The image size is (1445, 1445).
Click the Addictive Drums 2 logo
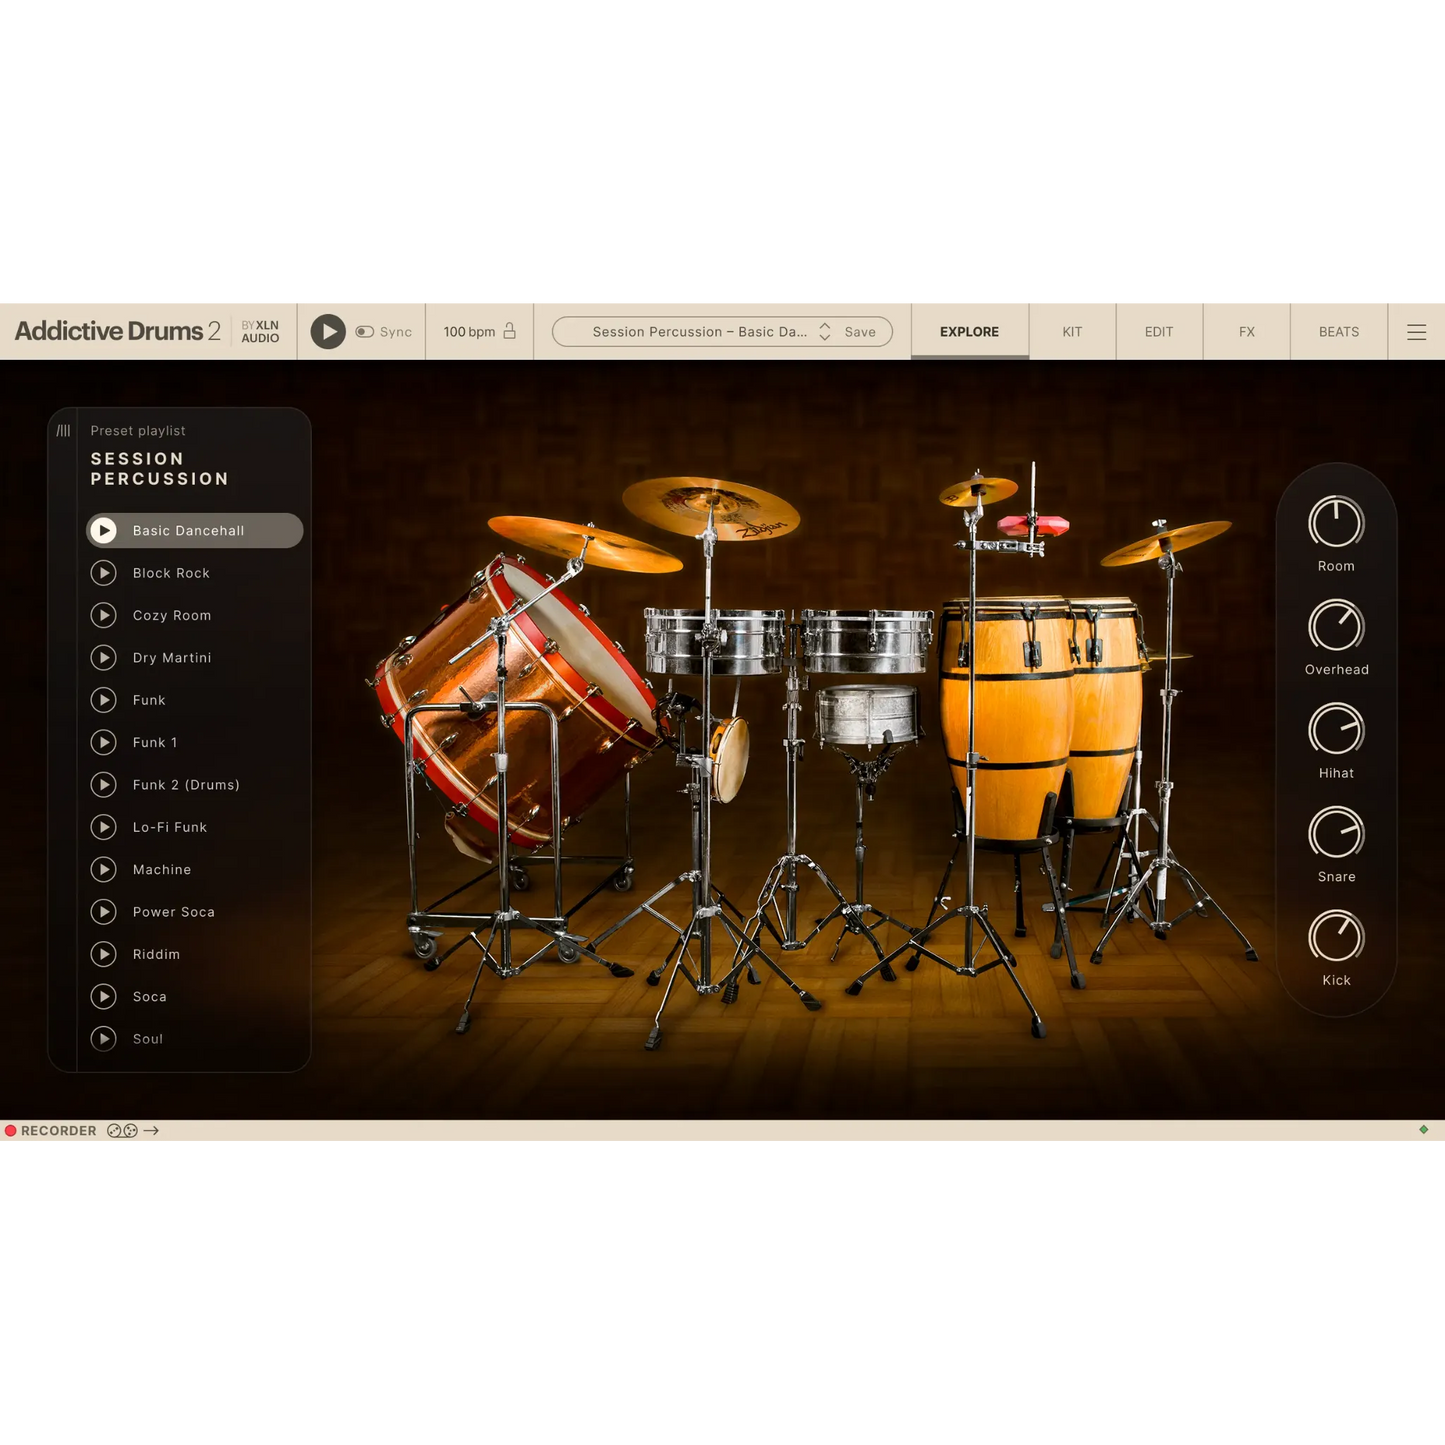[117, 332]
